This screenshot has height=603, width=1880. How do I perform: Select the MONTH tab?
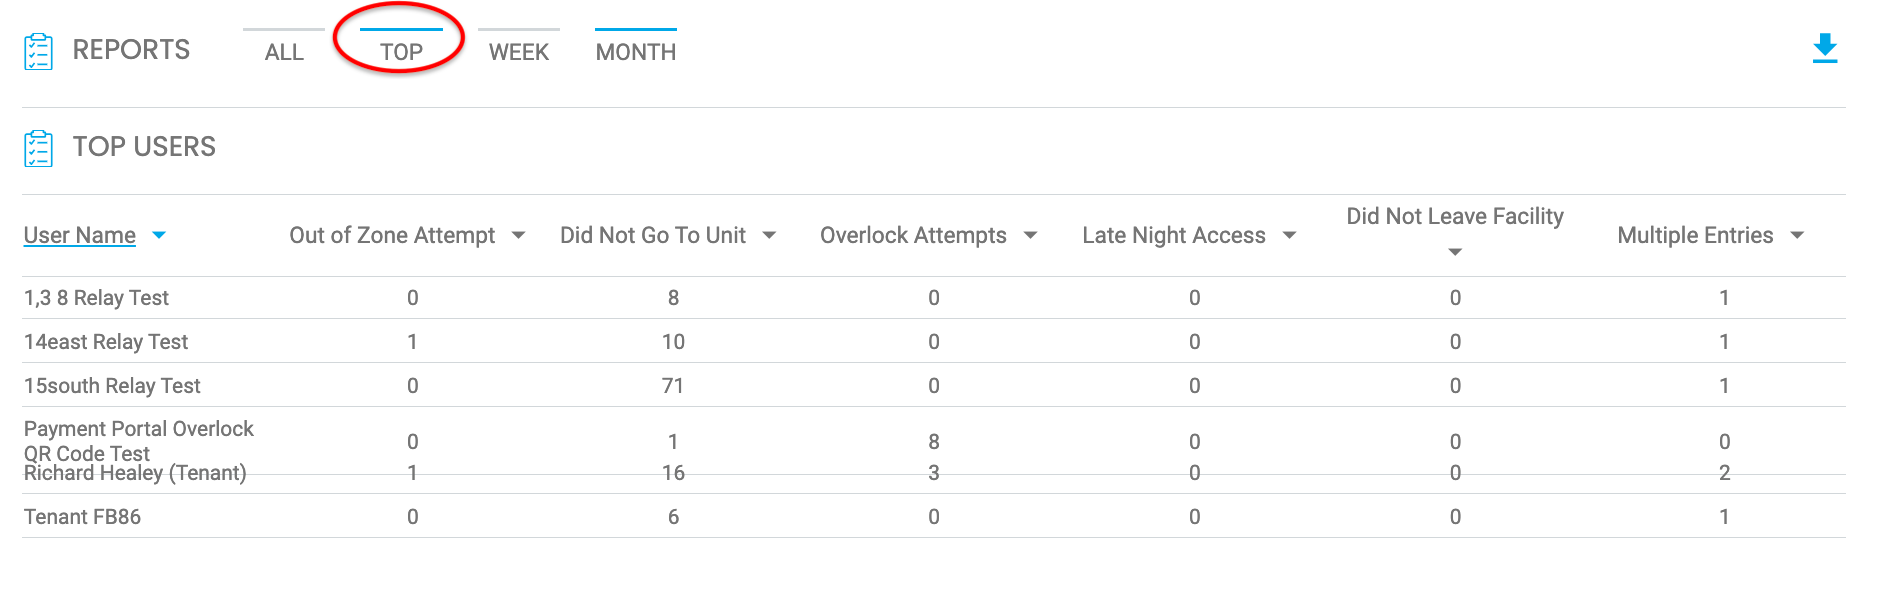click(x=636, y=51)
